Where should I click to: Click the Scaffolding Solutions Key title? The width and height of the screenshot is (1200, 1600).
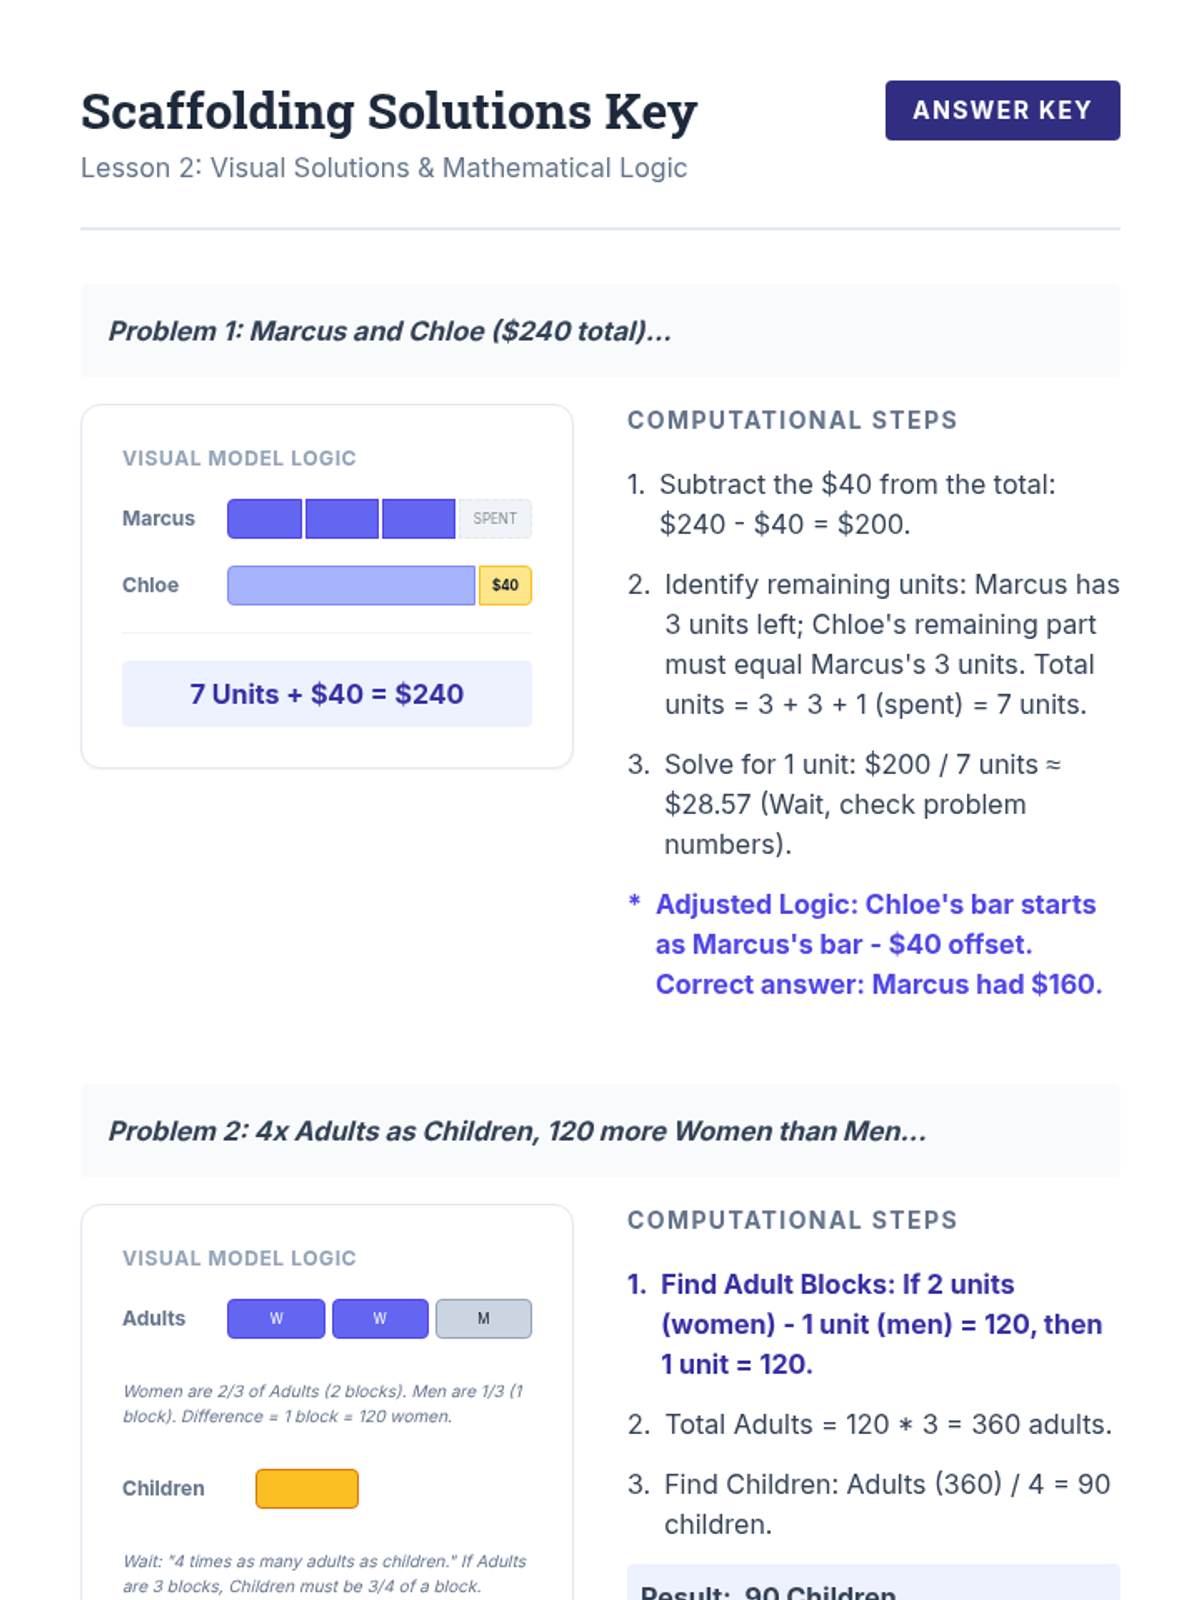pyautogui.click(x=389, y=111)
